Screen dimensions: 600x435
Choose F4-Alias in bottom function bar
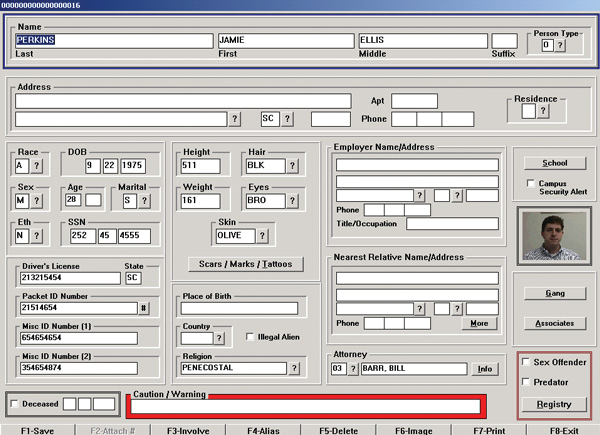263,430
